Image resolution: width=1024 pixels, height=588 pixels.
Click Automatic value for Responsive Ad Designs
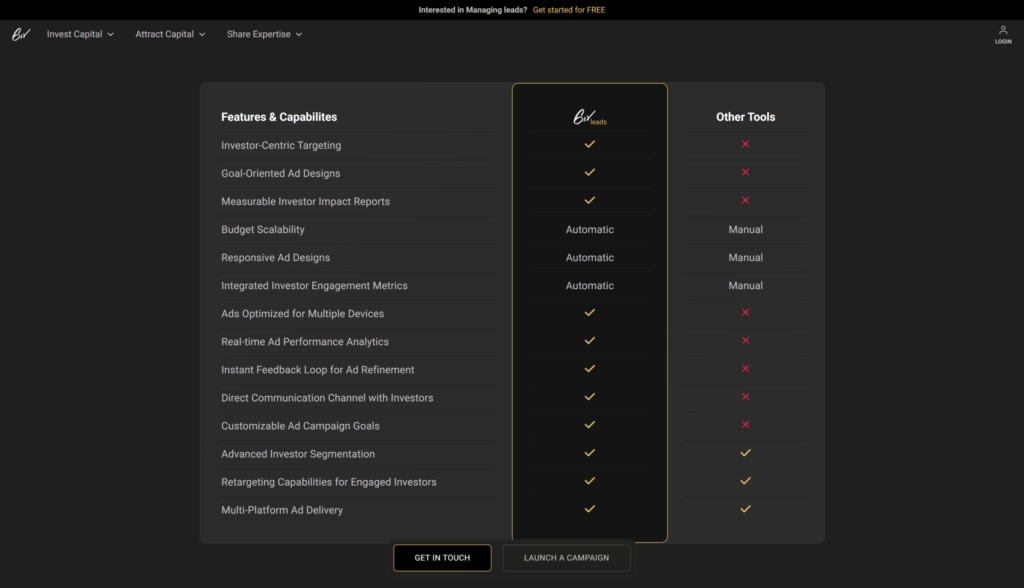(x=590, y=258)
